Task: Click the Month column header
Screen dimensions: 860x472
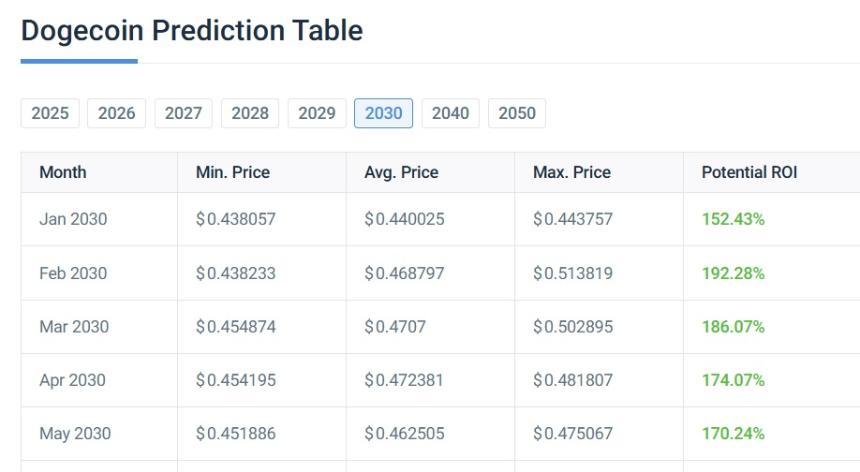Action: click(x=63, y=172)
